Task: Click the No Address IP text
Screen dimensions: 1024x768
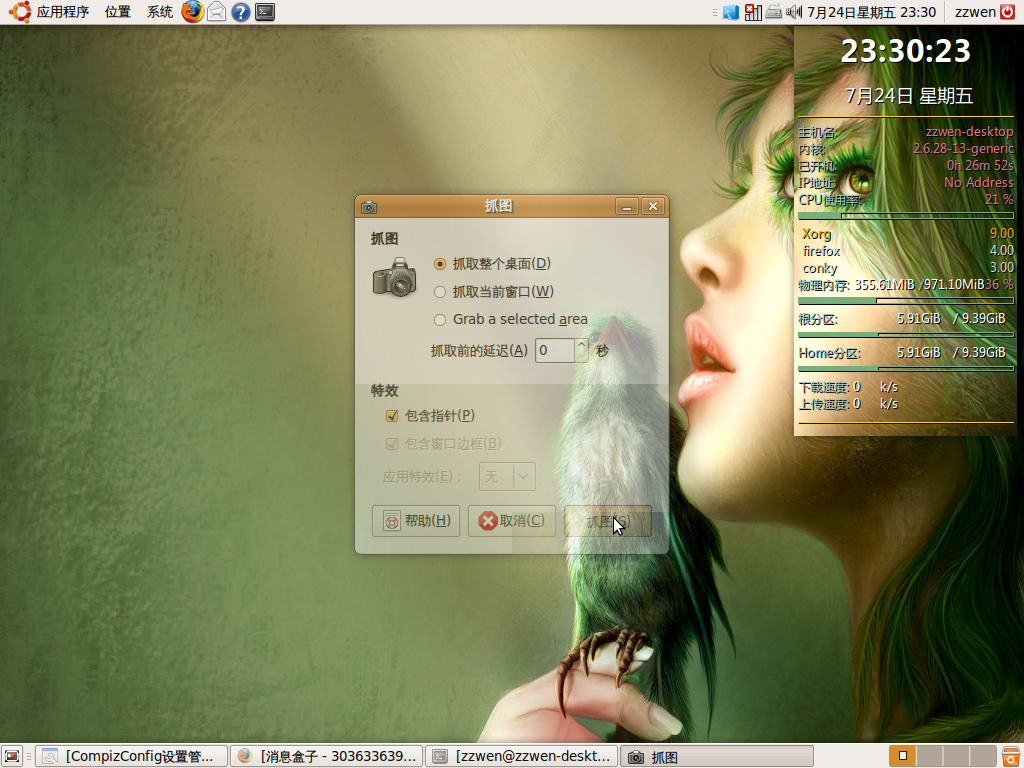Action: pyautogui.click(x=979, y=183)
